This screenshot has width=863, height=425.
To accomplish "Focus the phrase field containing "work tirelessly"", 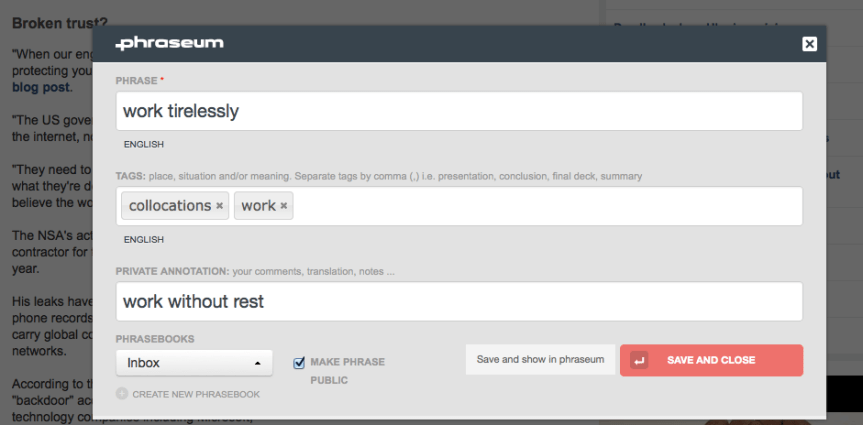I will 460,111.
